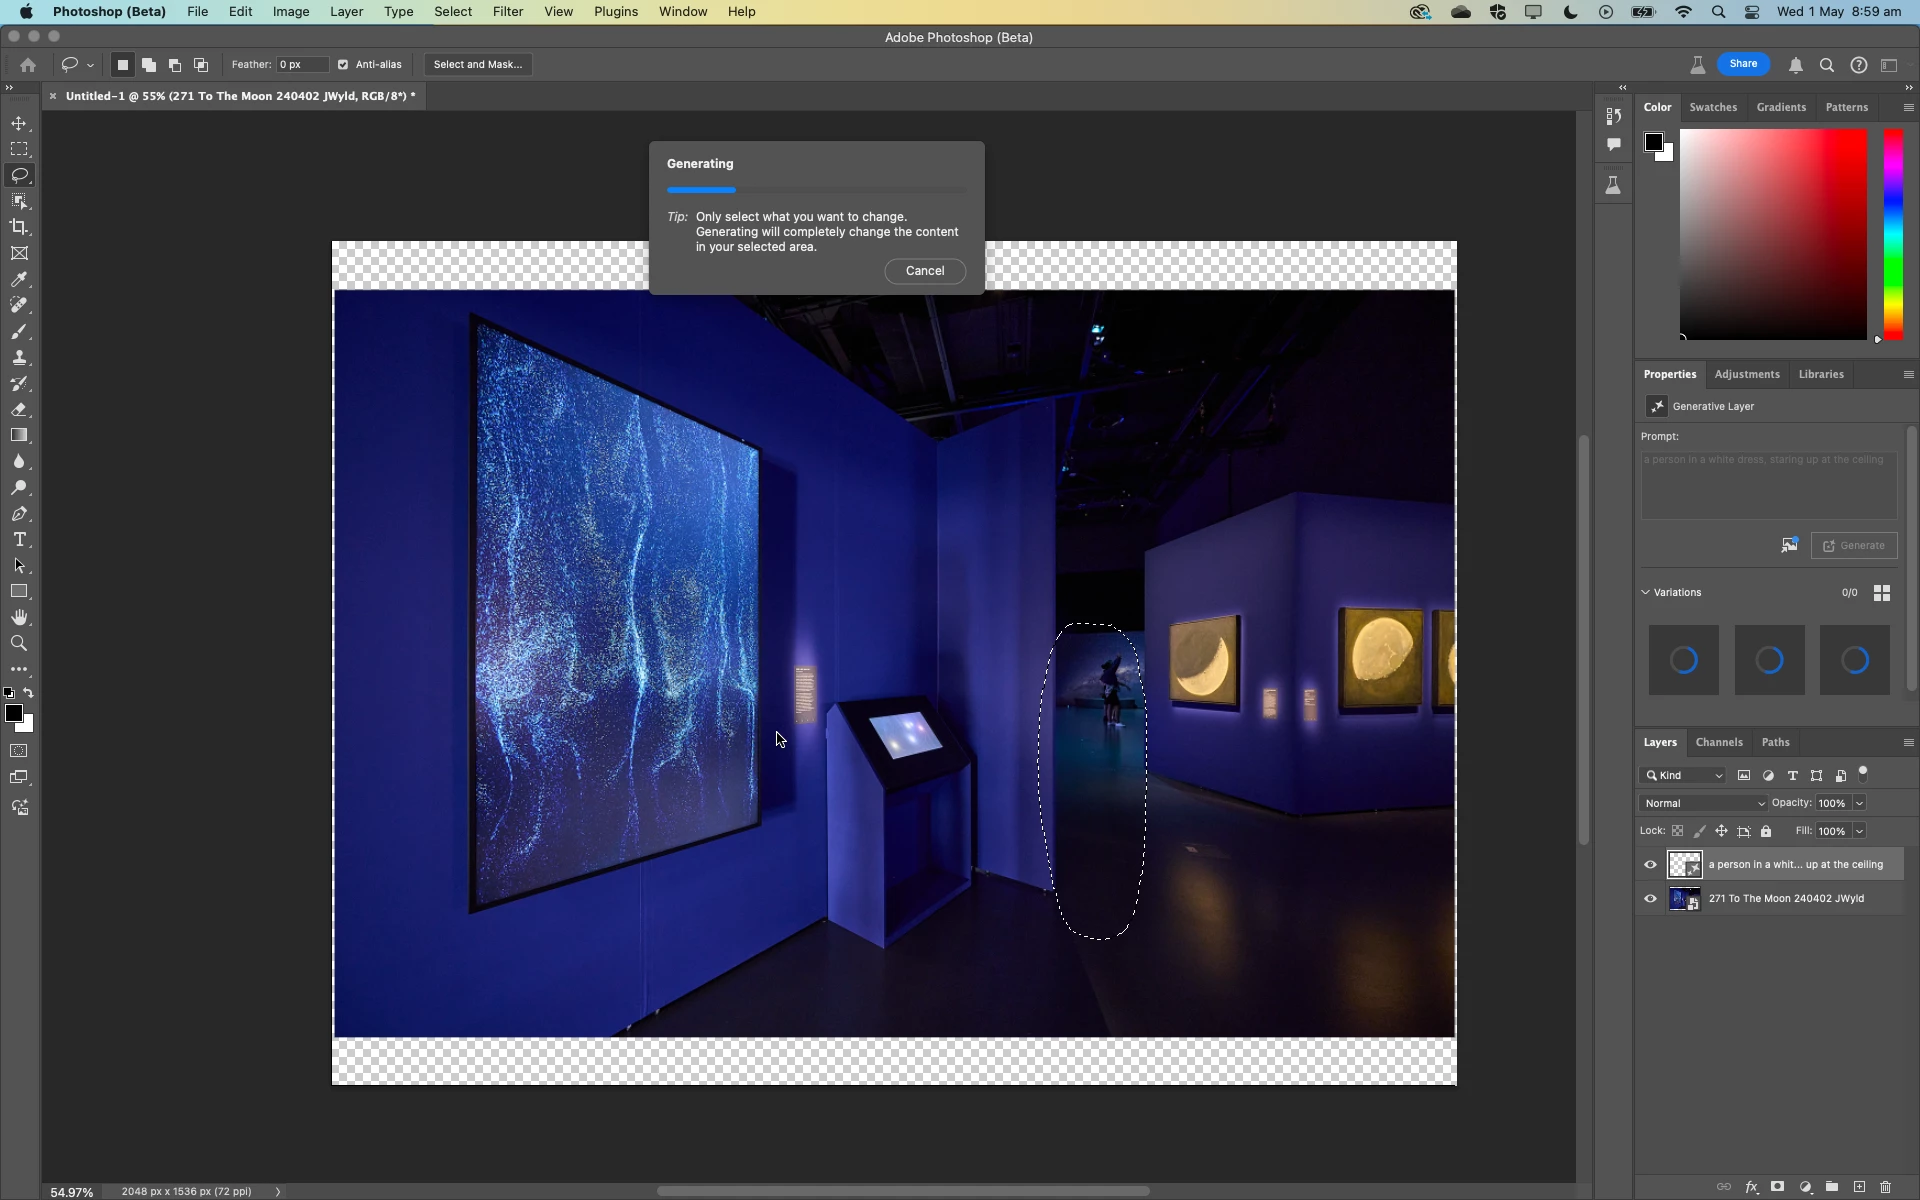1920x1200 pixels.
Task: Select the Move tool
Action: 19,123
